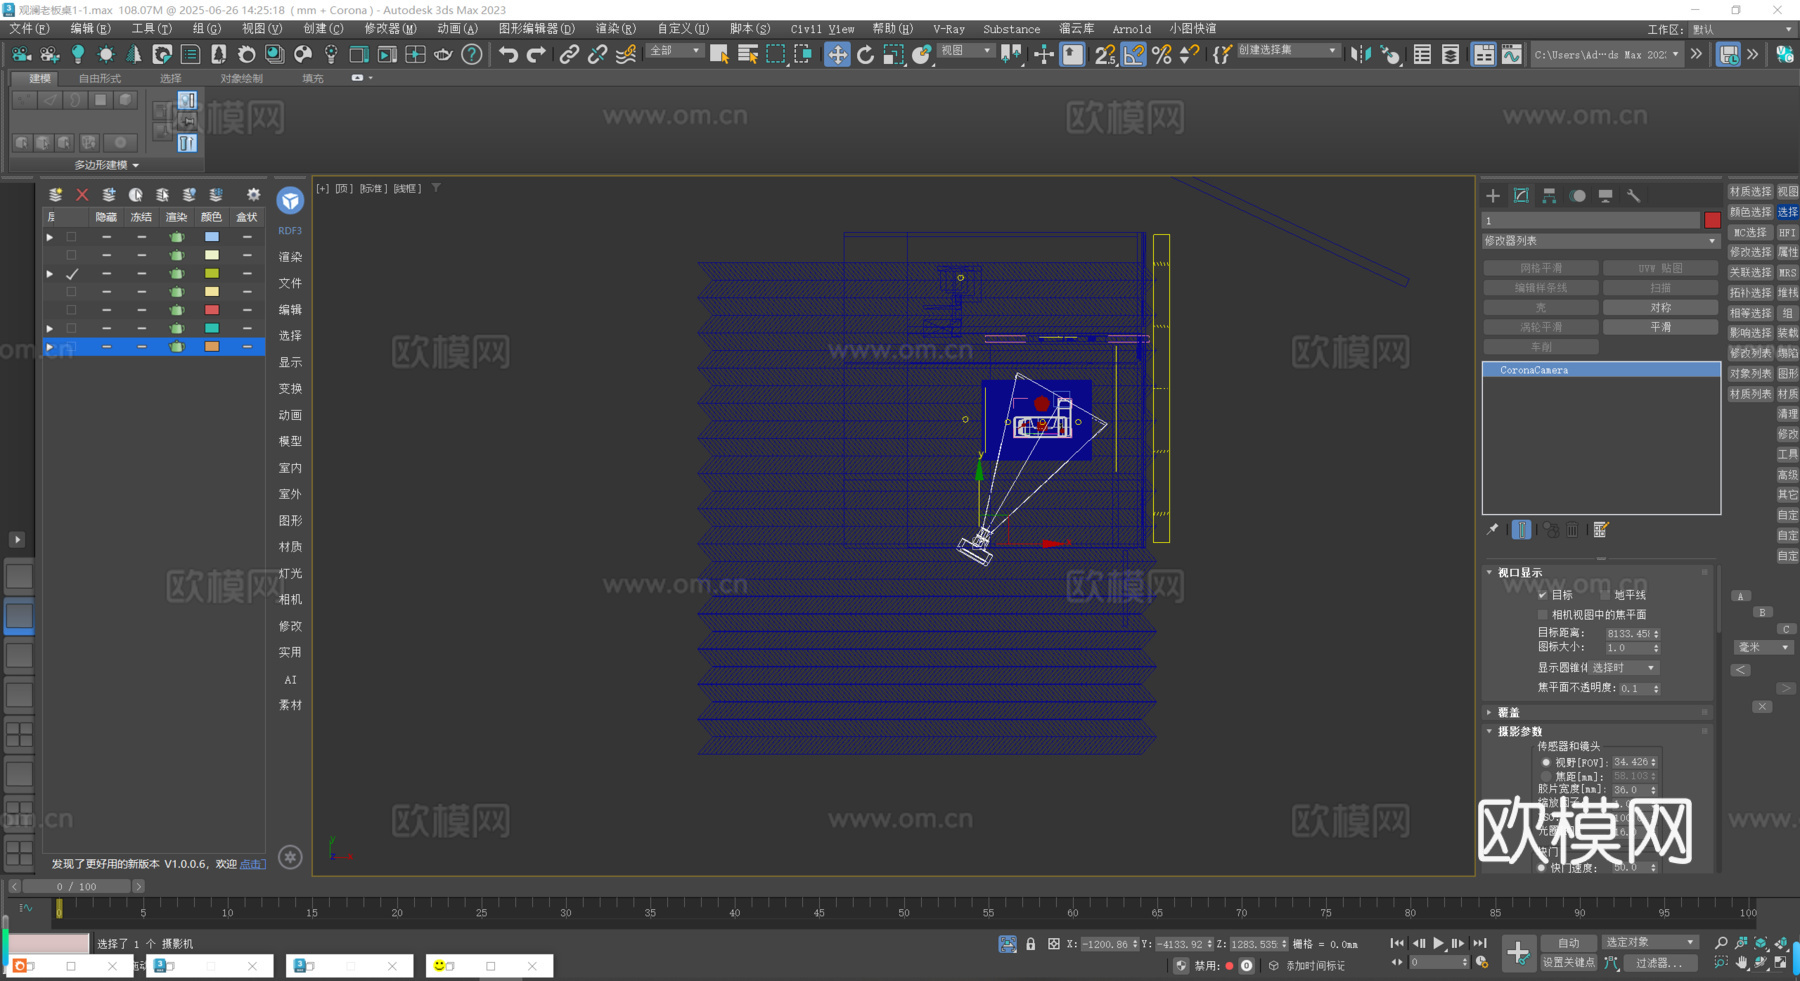Open the 毫米 units dropdown
1800x981 pixels.
[x=1763, y=648]
